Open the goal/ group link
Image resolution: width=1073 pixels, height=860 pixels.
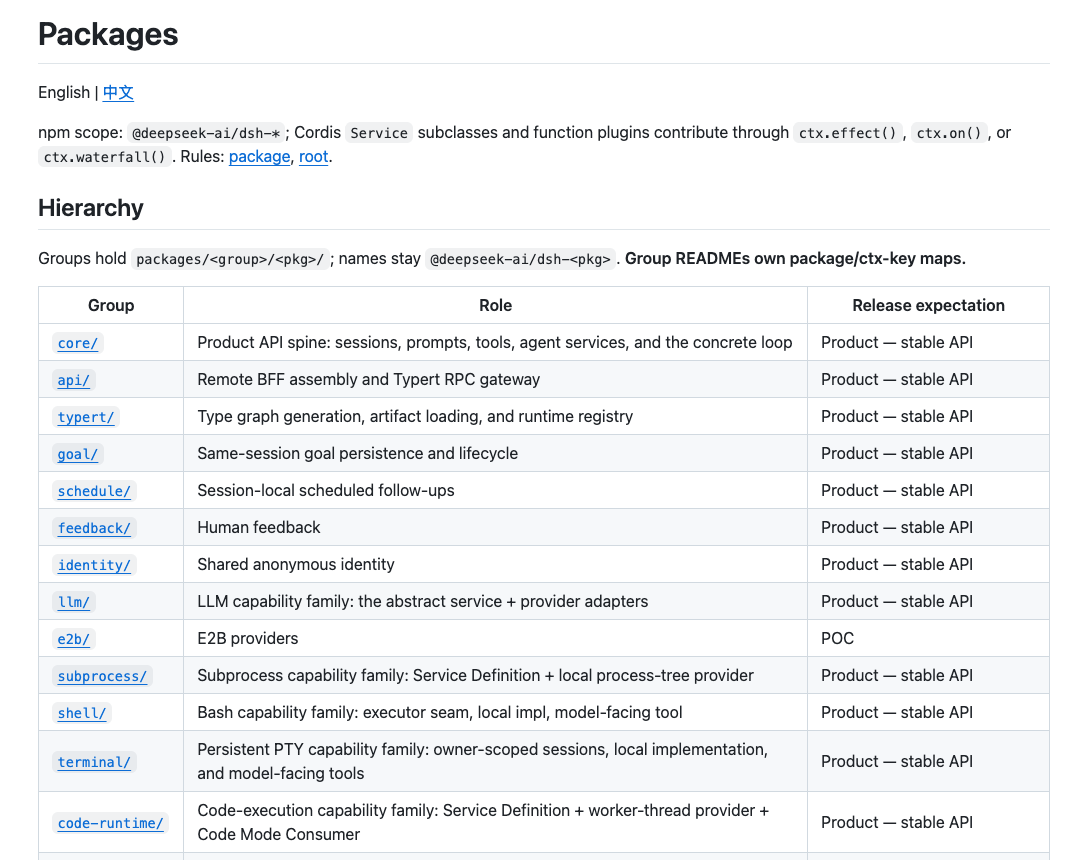(x=77, y=454)
